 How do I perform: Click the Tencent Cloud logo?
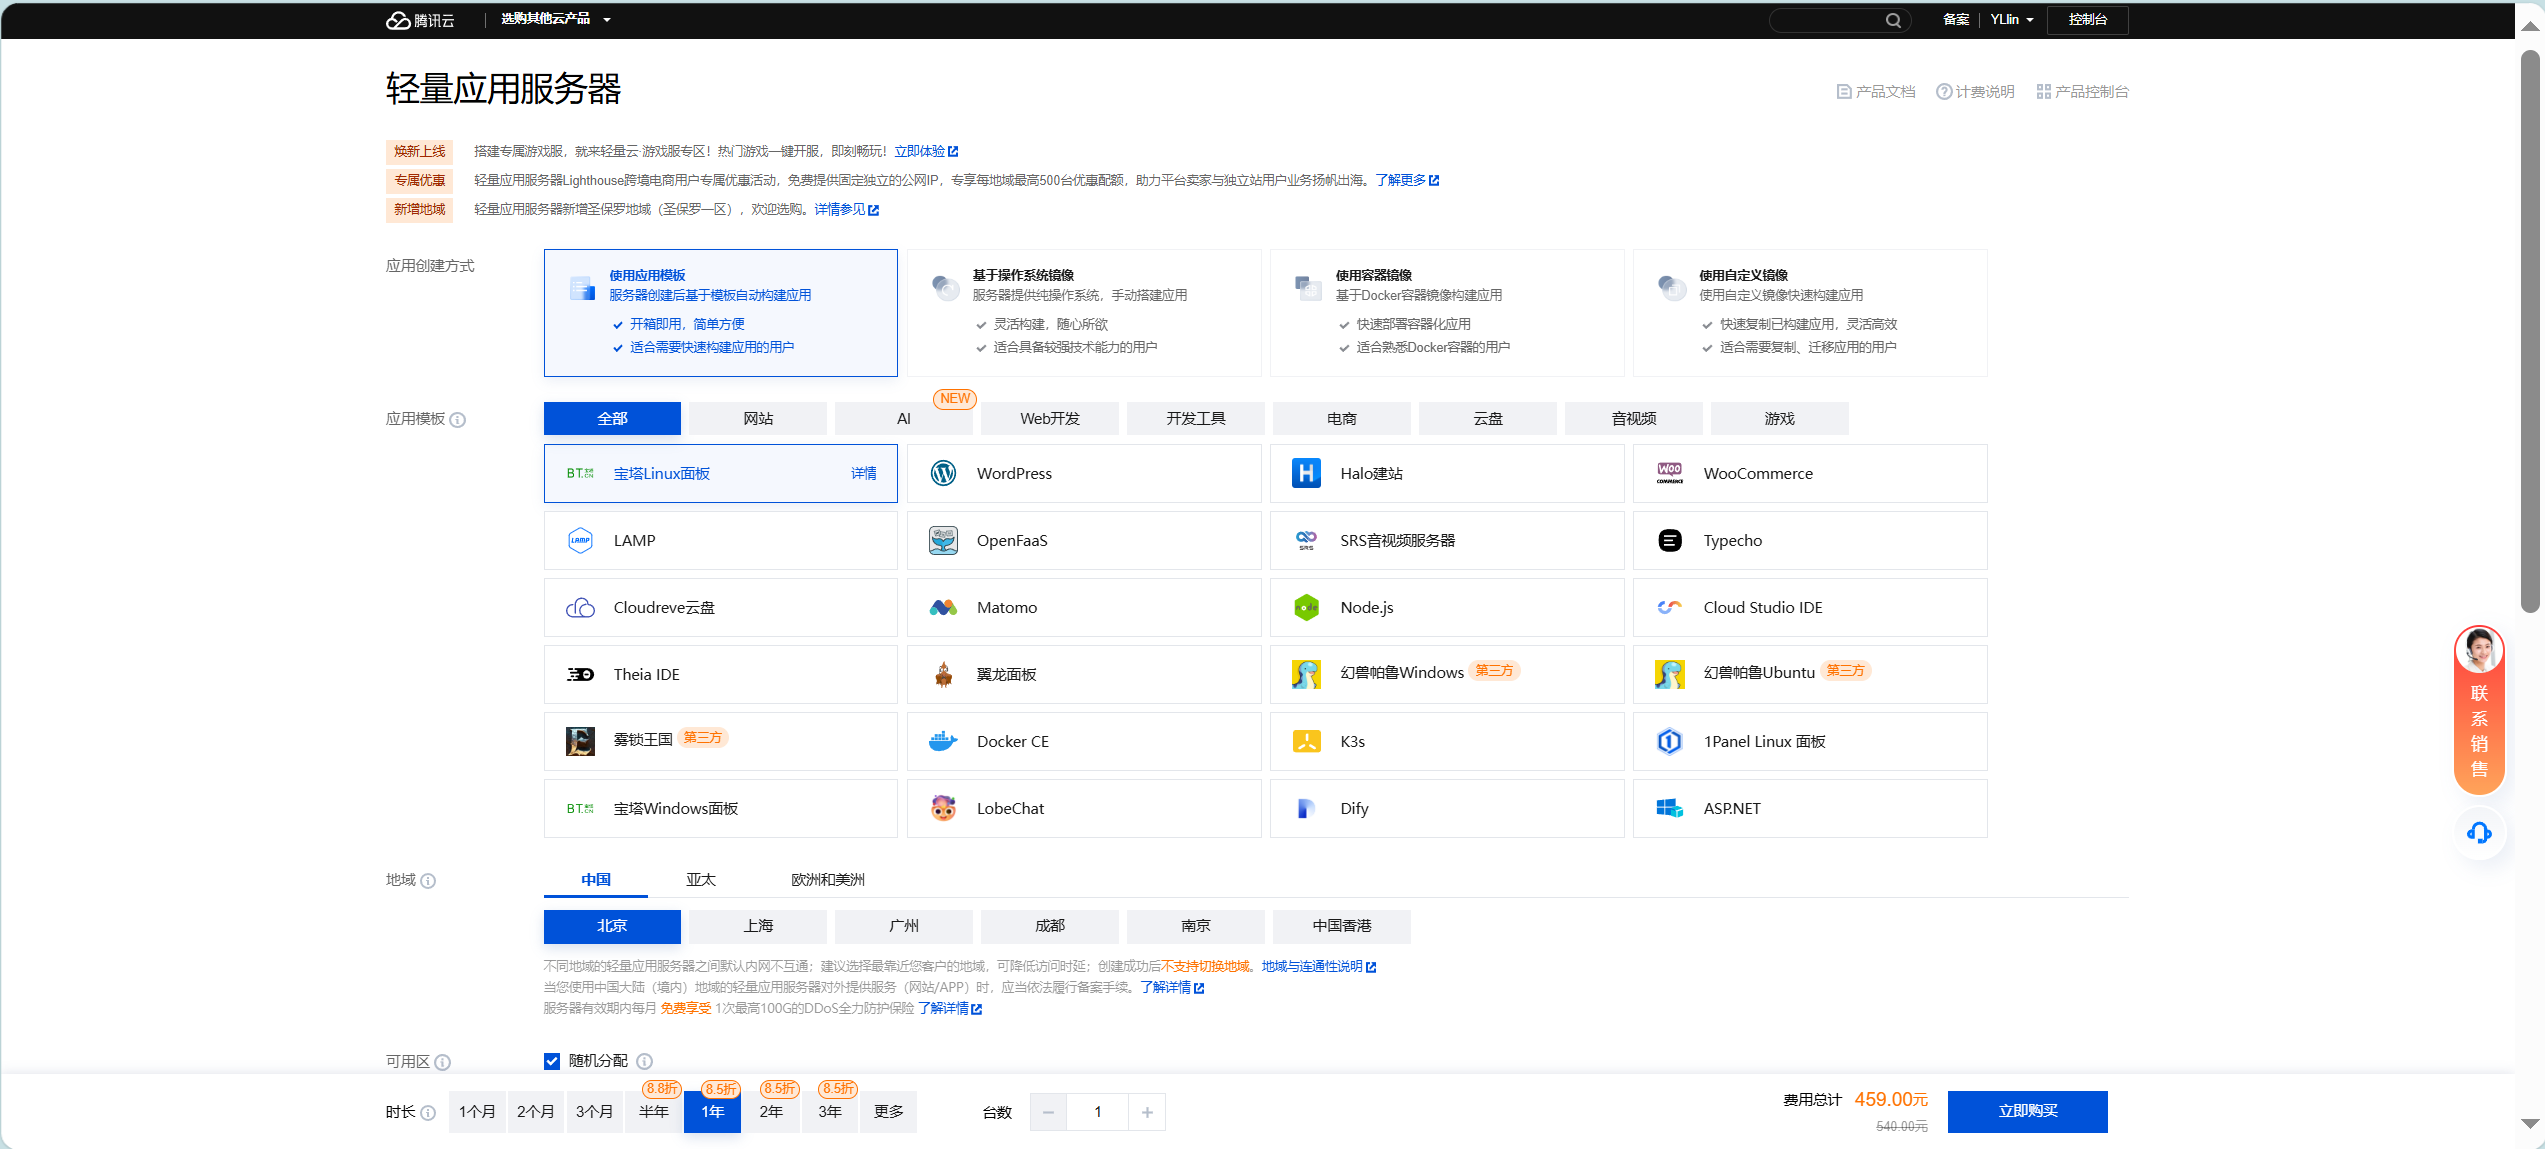[420, 20]
